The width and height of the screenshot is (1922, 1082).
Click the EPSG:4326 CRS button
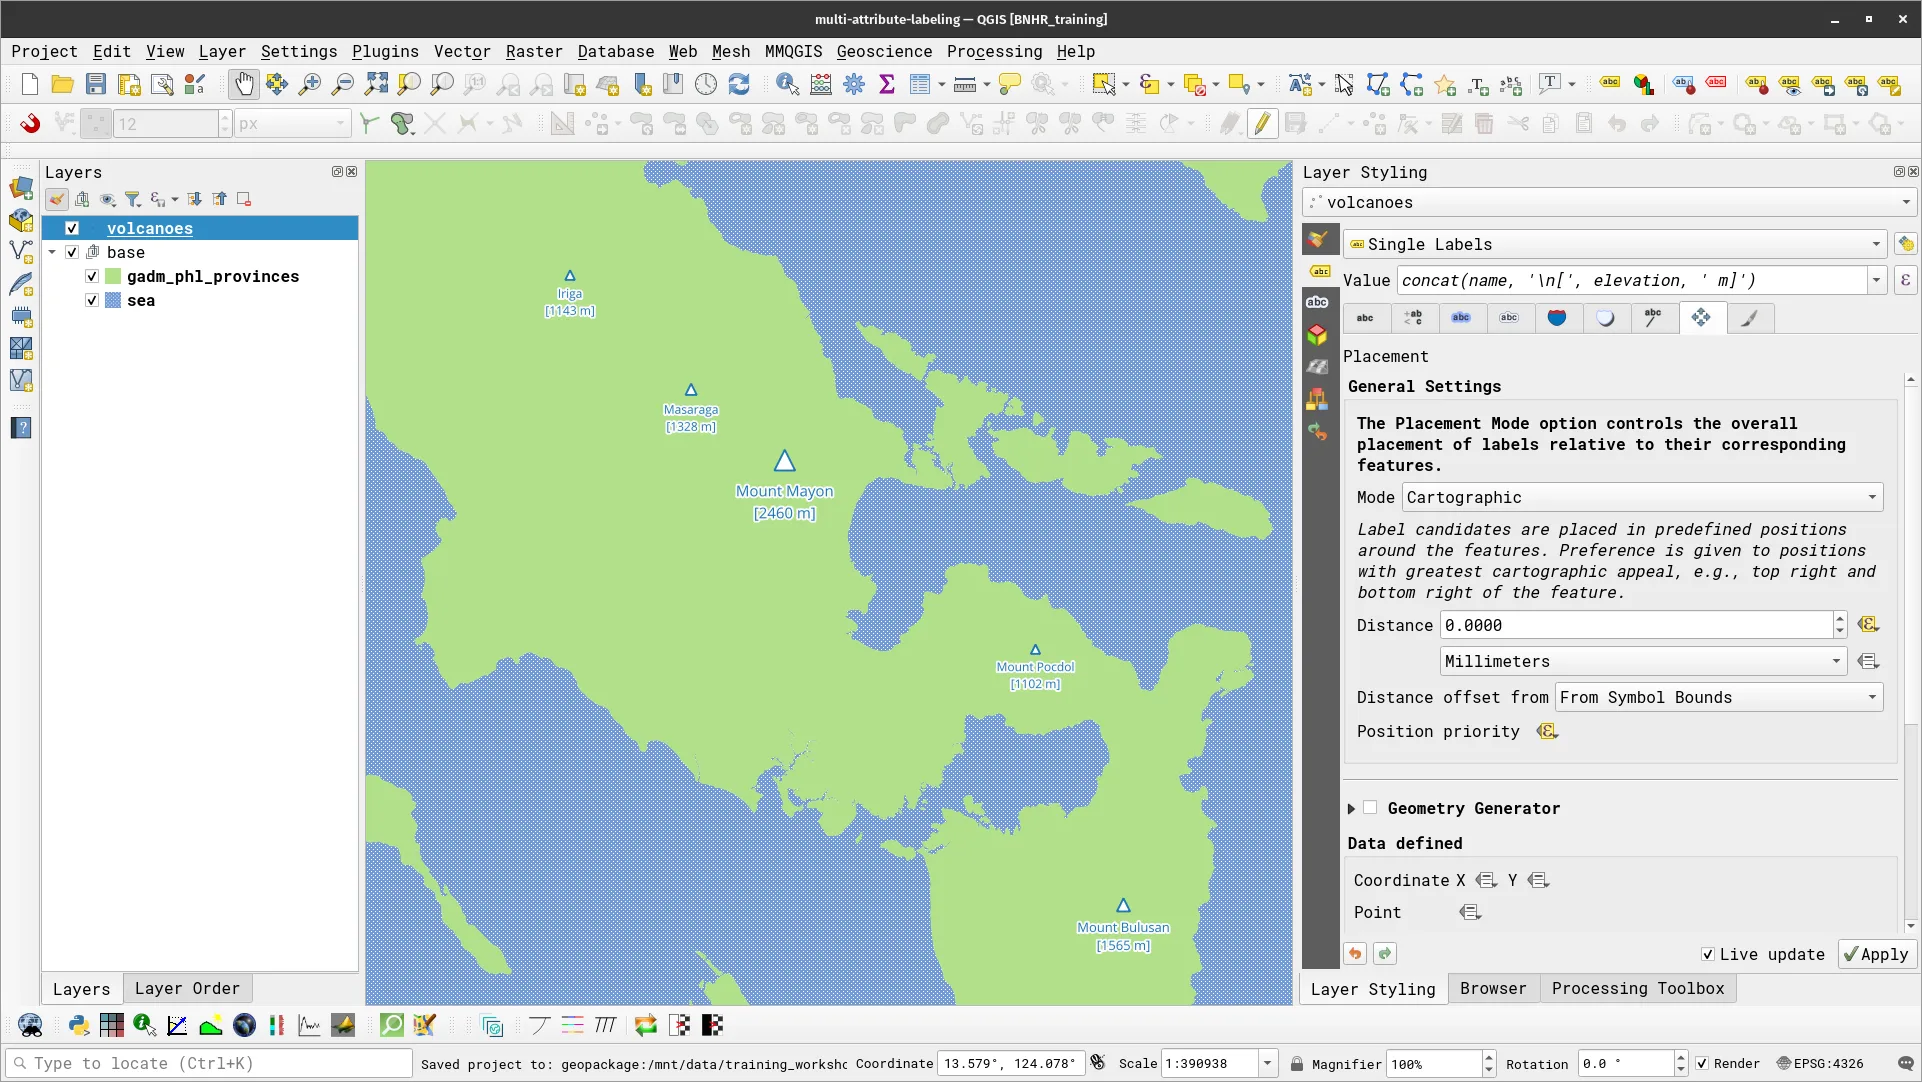tap(1820, 1063)
